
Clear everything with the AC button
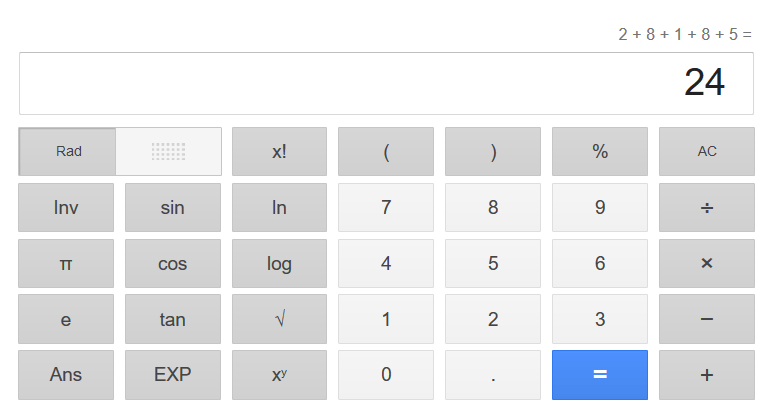coord(706,152)
